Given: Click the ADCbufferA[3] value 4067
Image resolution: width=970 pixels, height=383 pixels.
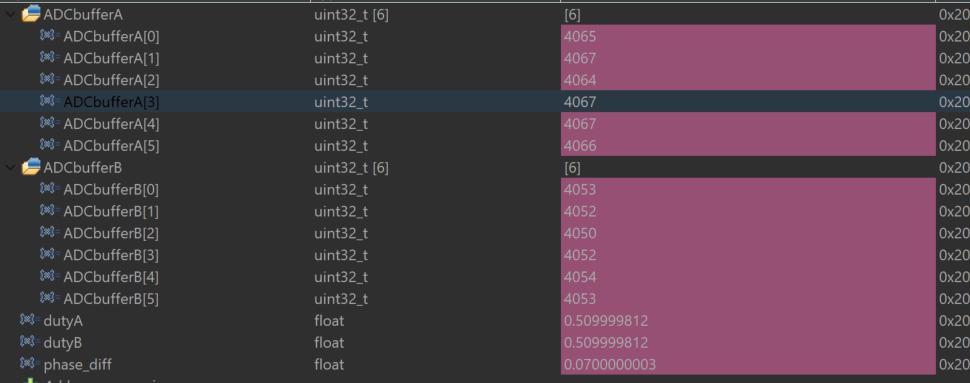Looking at the screenshot, I should (580, 101).
